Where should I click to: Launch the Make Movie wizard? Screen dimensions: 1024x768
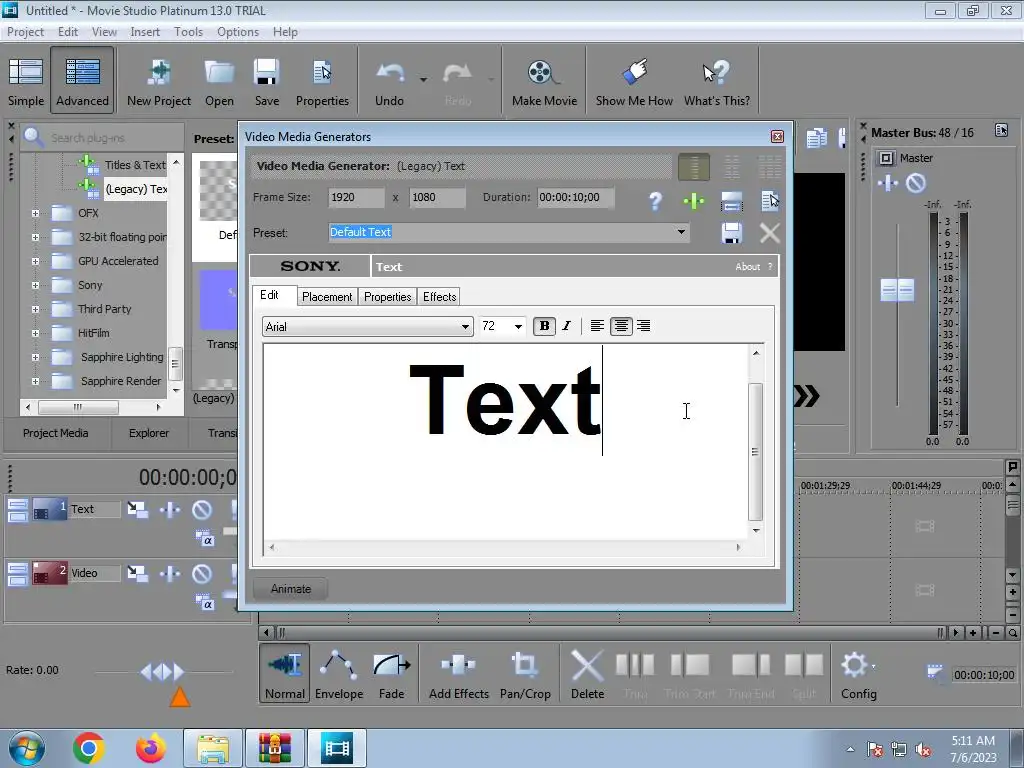[x=544, y=81]
